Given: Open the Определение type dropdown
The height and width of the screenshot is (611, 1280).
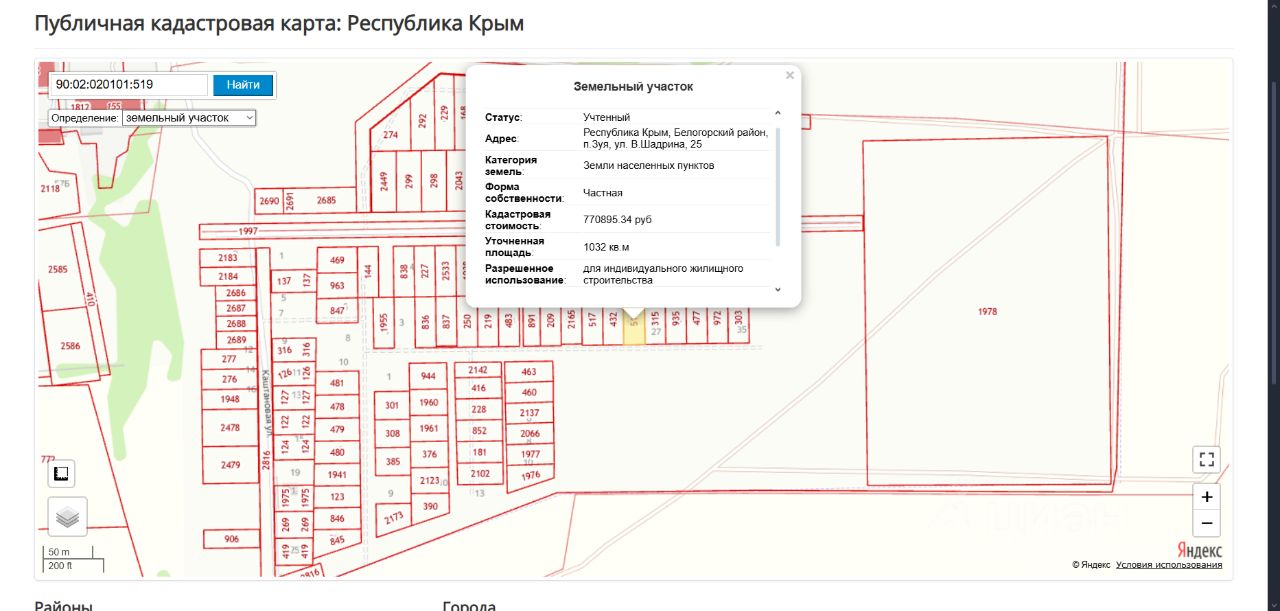Looking at the screenshot, I should coord(188,118).
